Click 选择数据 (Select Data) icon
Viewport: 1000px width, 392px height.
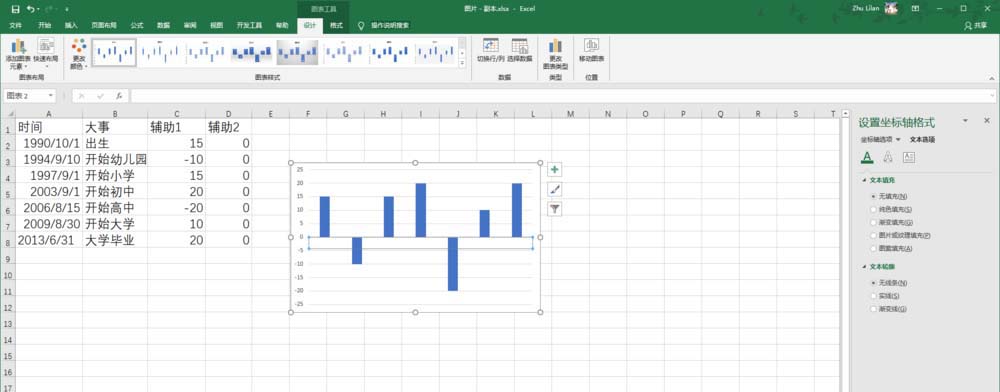(x=520, y=46)
